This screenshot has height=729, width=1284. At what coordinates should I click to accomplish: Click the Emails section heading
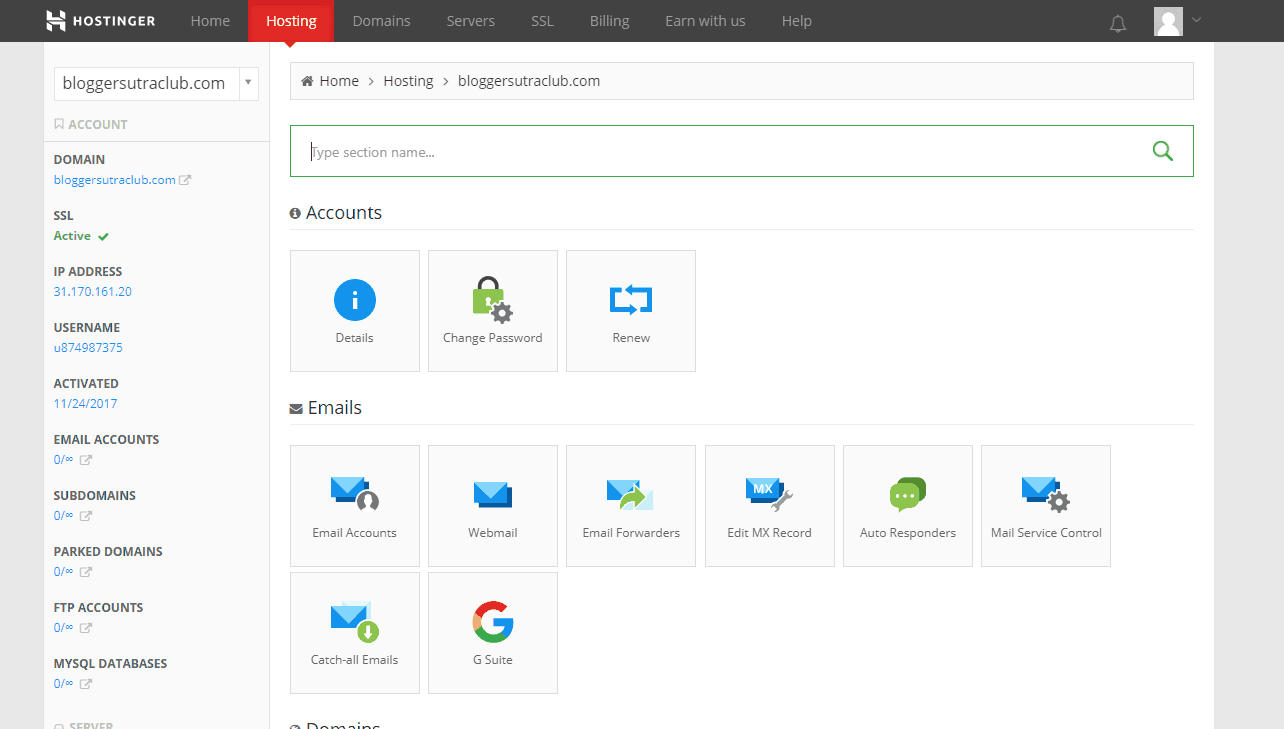[335, 408]
